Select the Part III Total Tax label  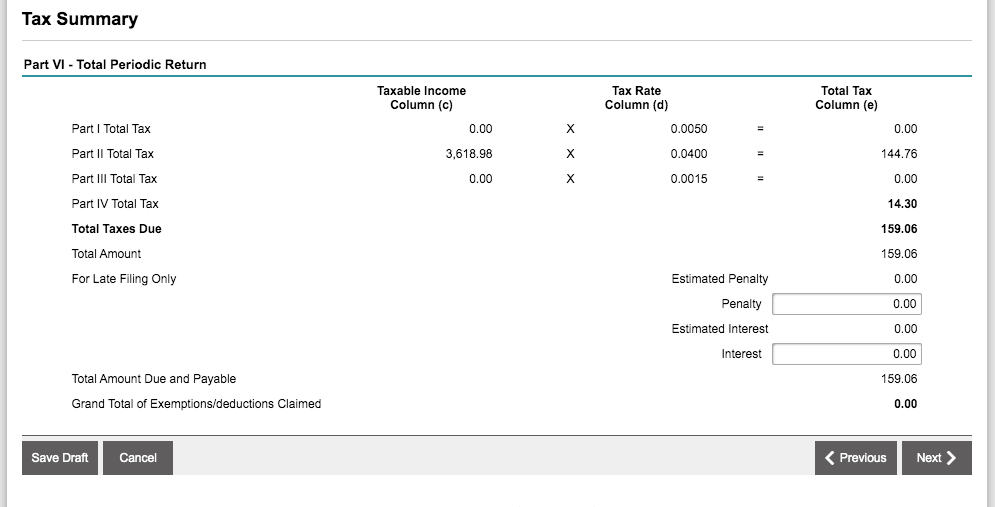pos(114,179)
